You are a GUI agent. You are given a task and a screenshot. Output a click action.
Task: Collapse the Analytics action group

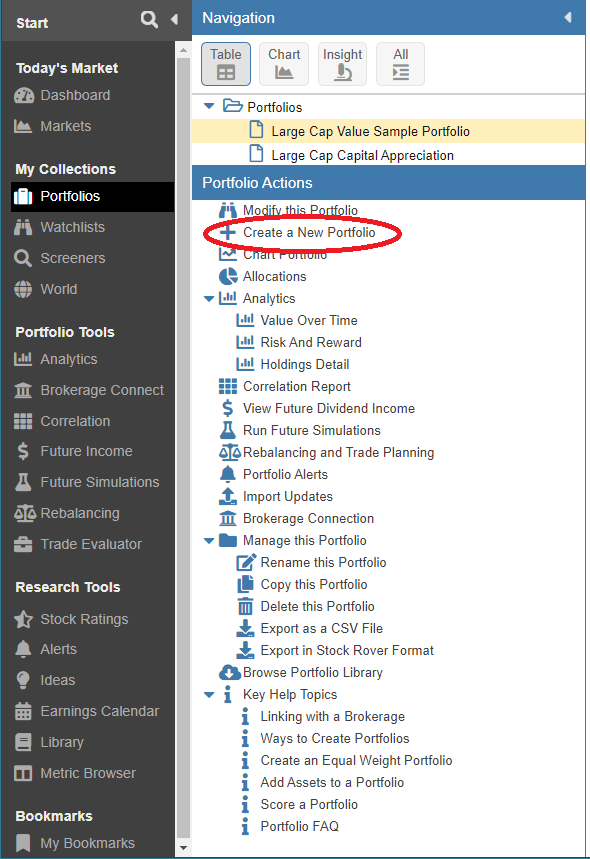tap(209, 299)
